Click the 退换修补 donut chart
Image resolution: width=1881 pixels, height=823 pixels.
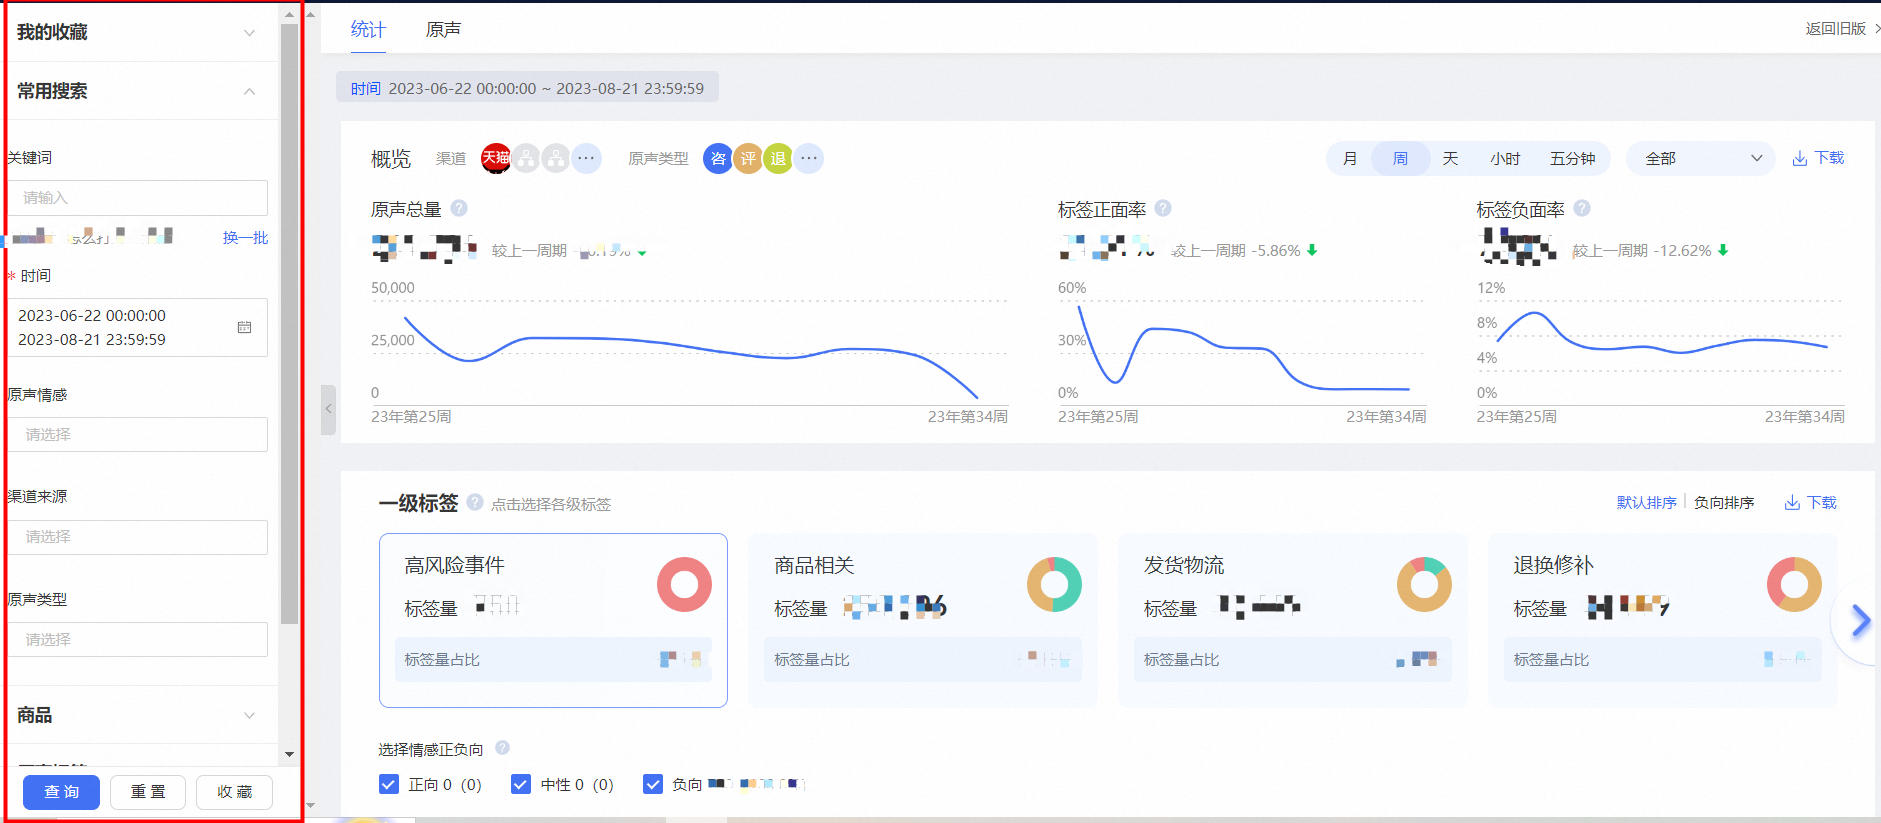1794,584
